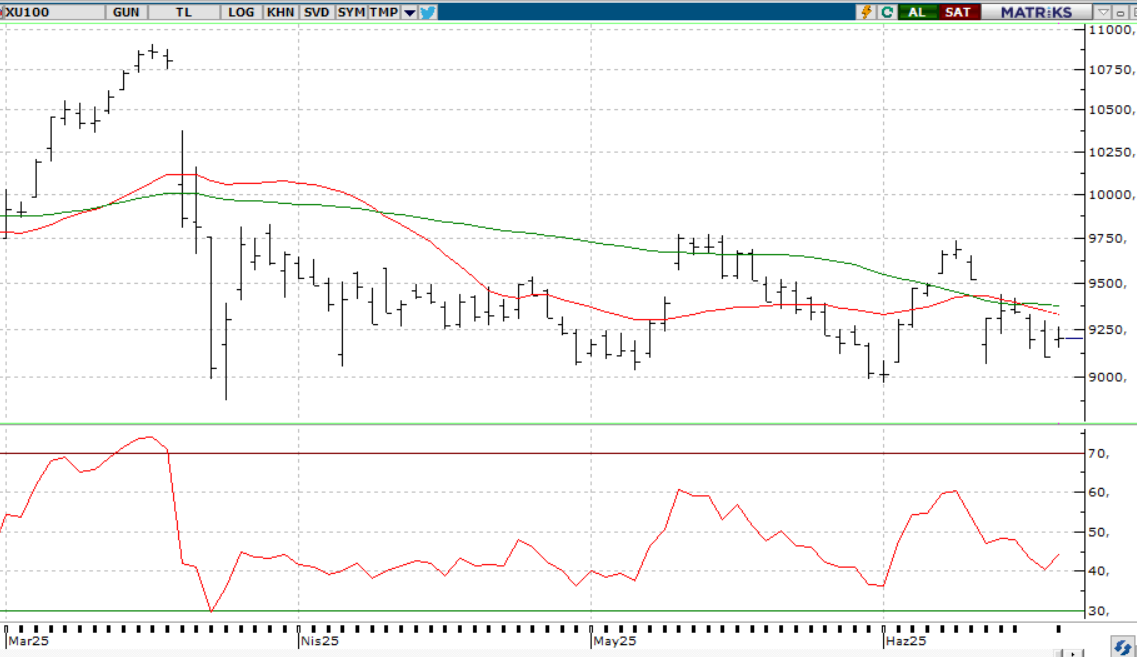The width and height of the screenshot is (1137, 657).
Task: Click the 50 RSI axis label
Action: pyautogui.click(x=1099, y=532)
